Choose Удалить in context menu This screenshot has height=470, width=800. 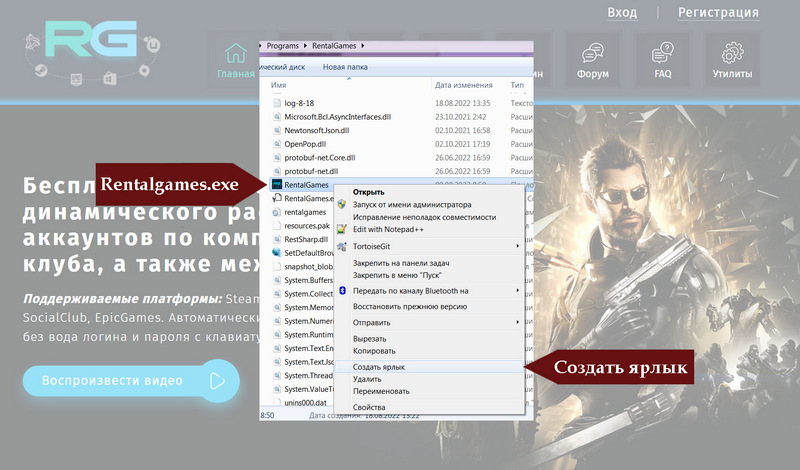(367, 379)
